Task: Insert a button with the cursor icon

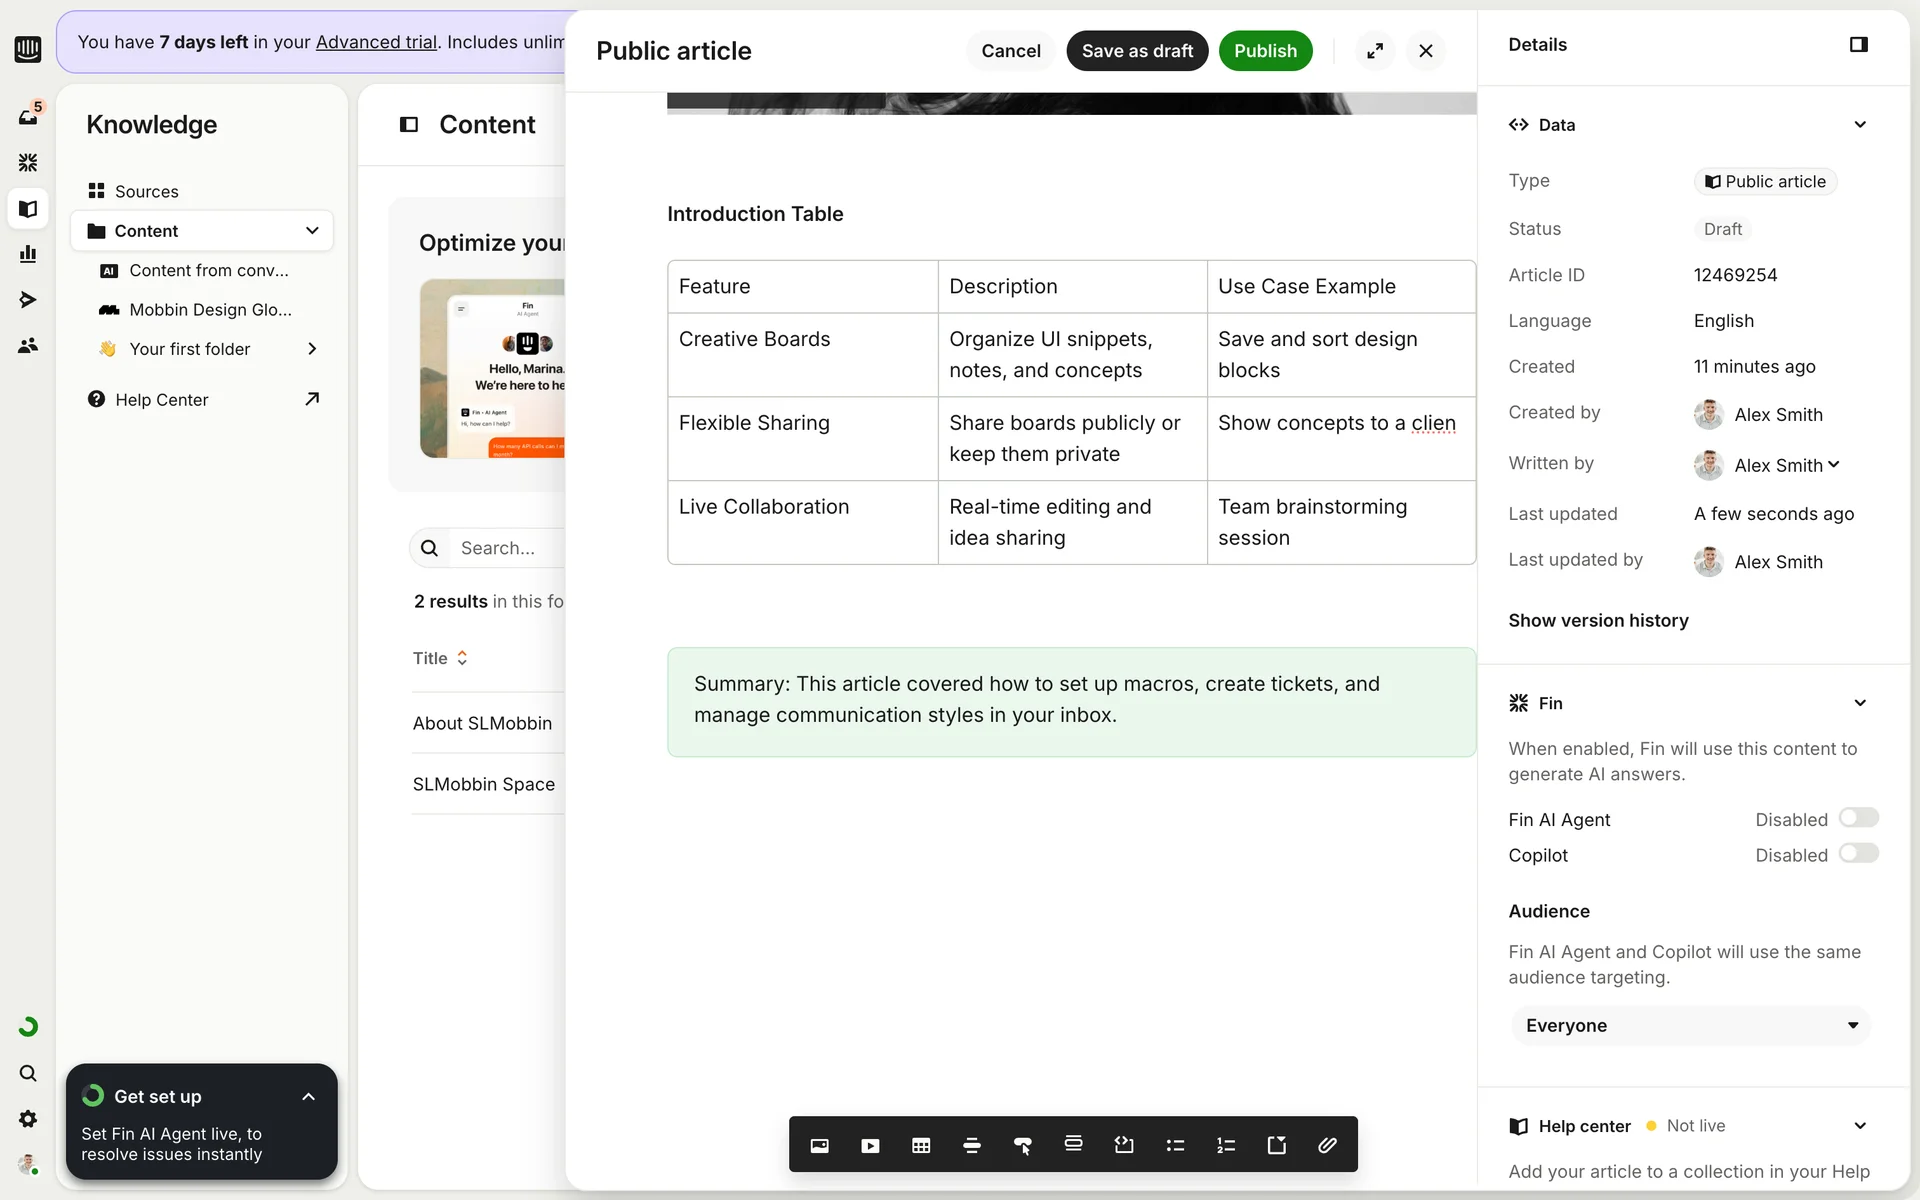Action: pyautogui.click(x=1022, y=1145)
